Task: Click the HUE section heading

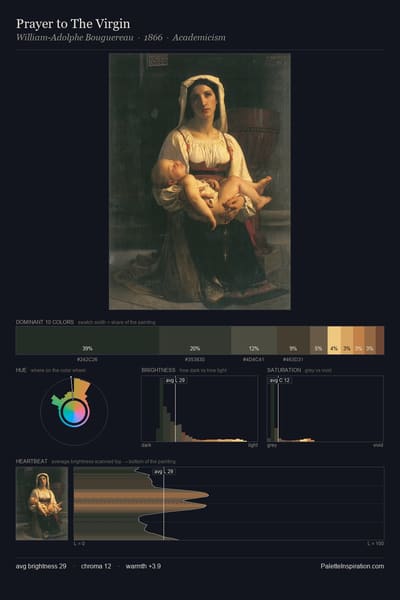Action: tap(21, 370)
